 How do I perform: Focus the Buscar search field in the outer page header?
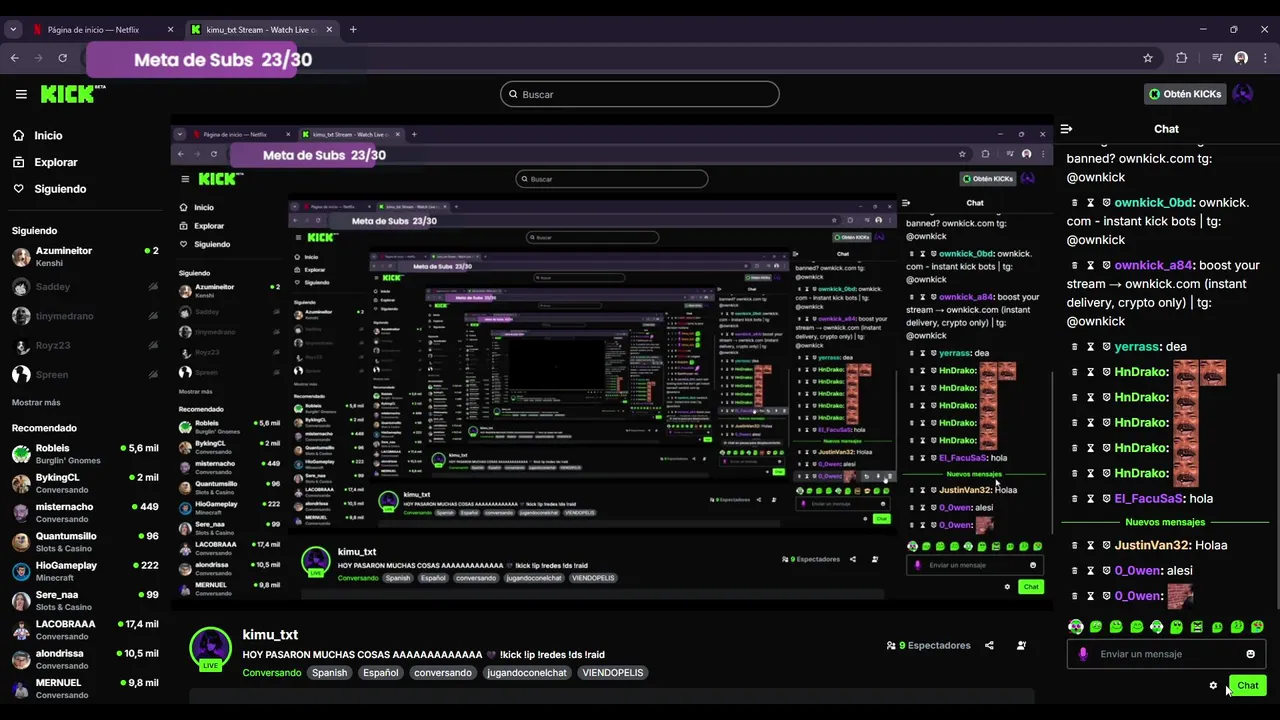pos(640,94)
